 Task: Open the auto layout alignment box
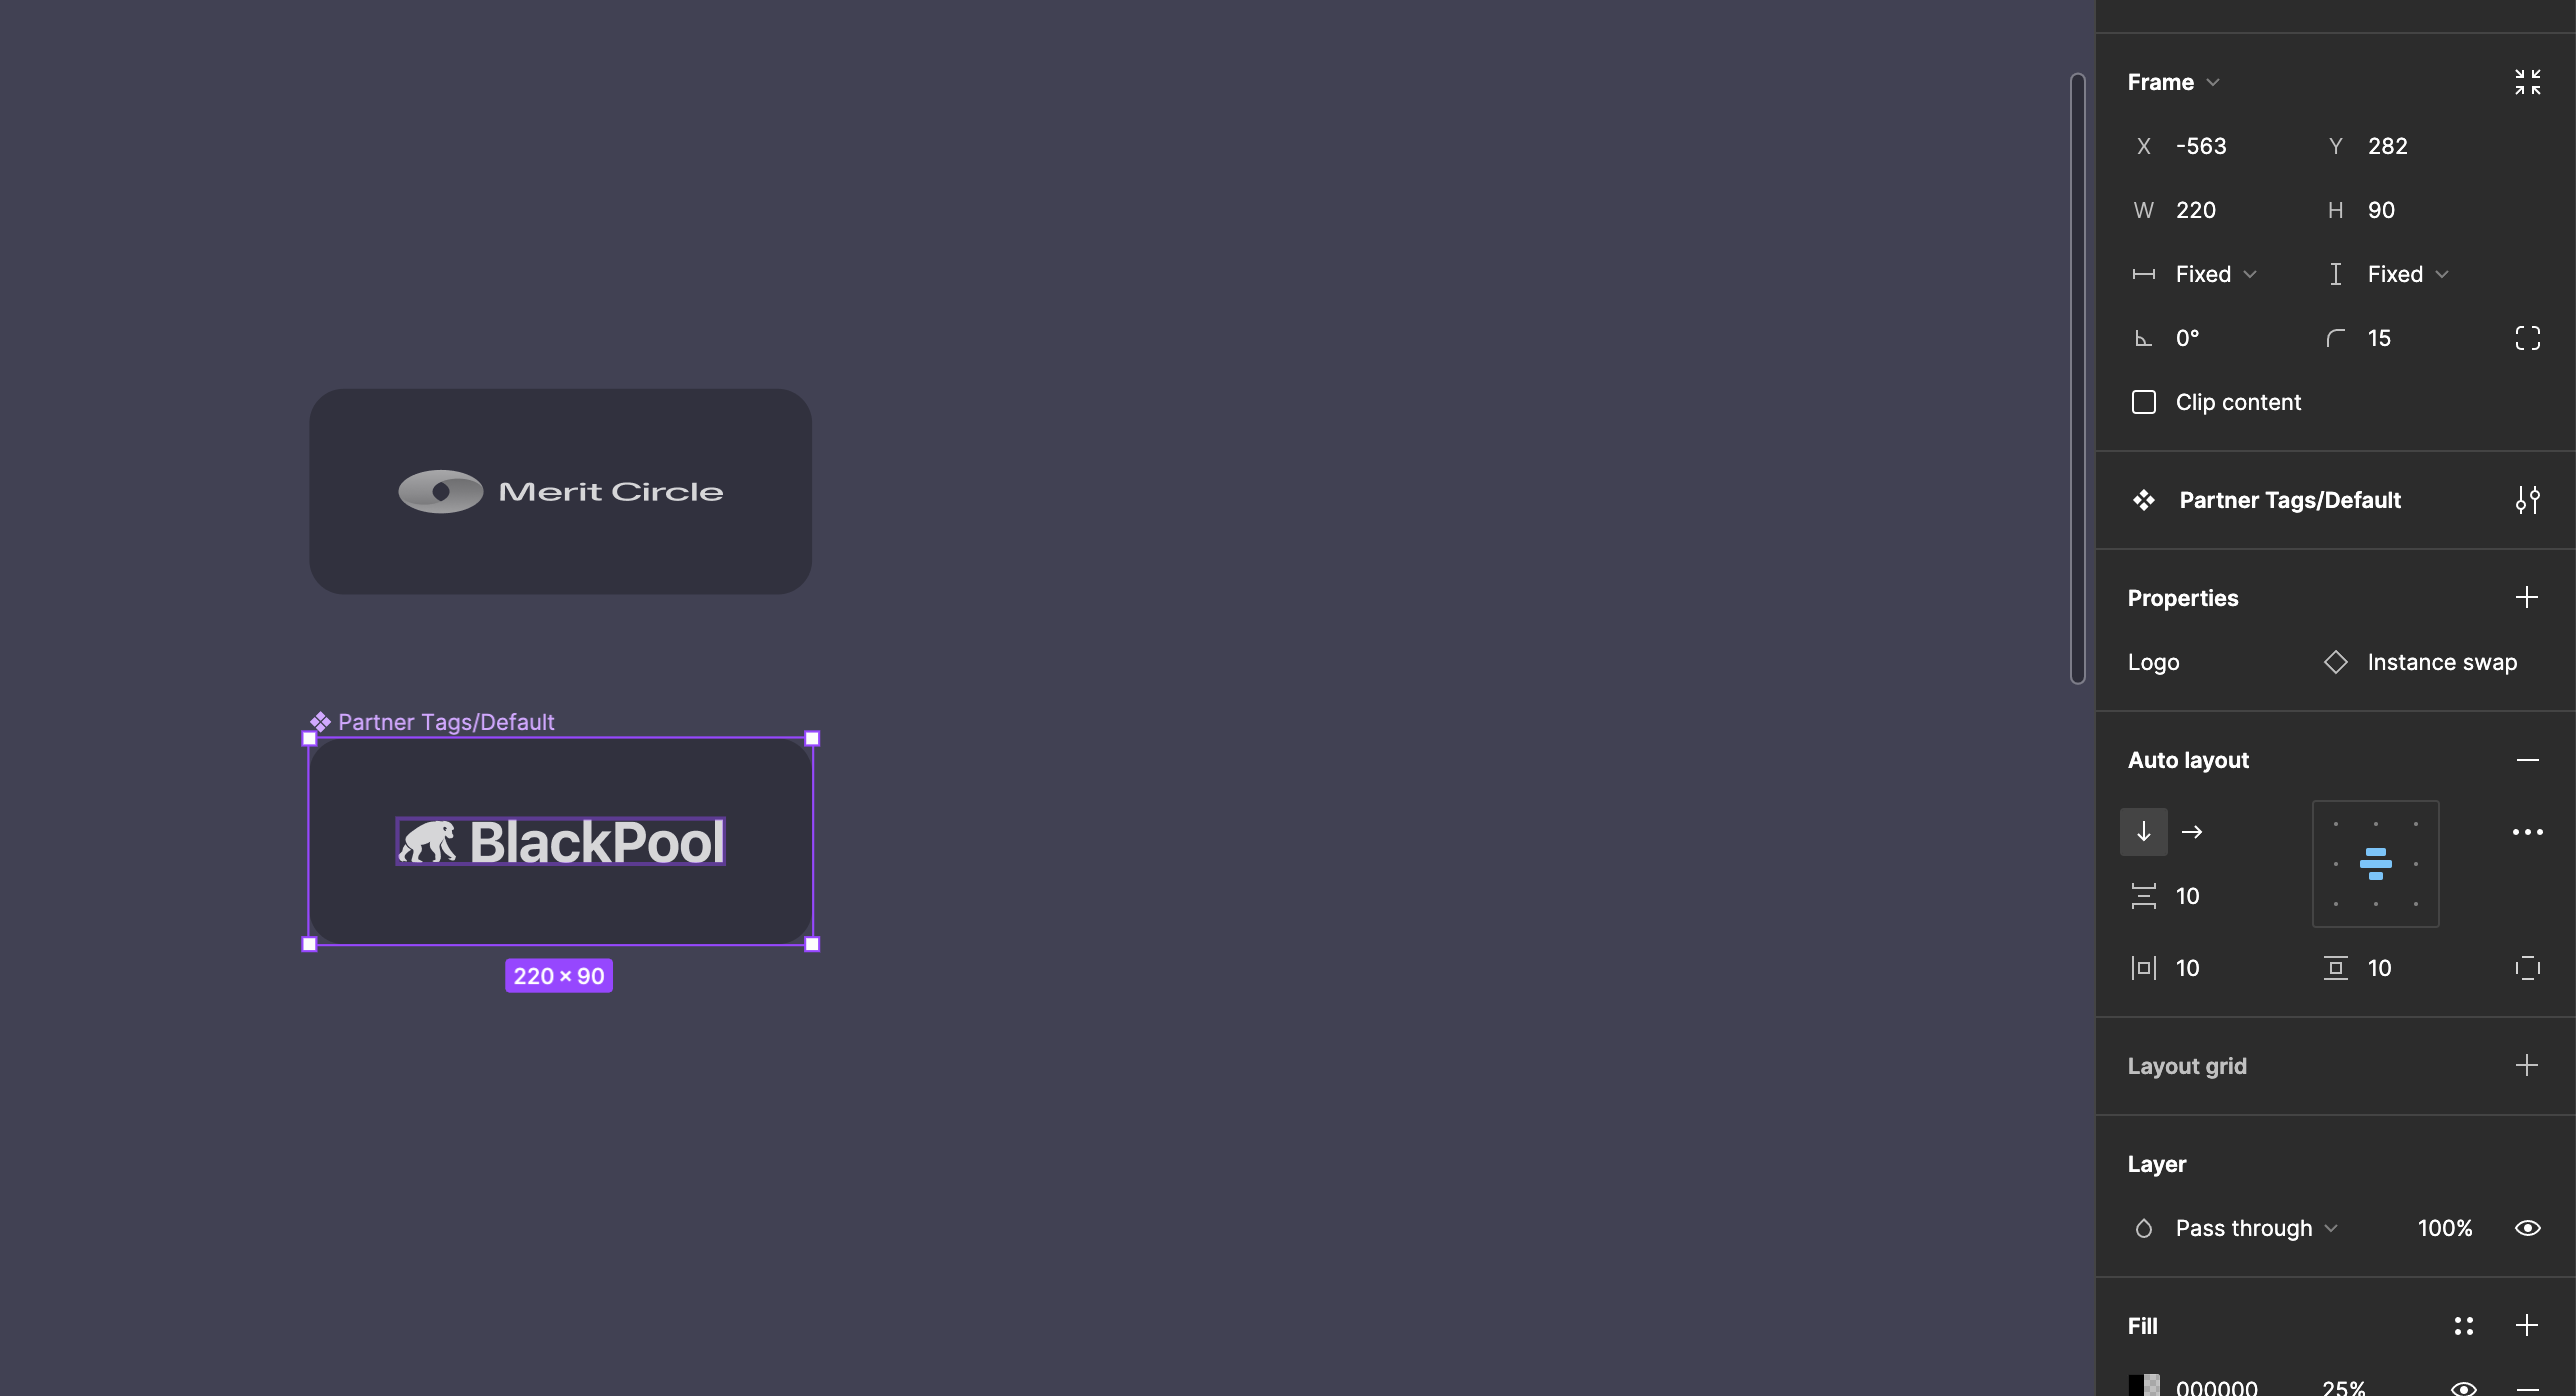(2375, 864)
